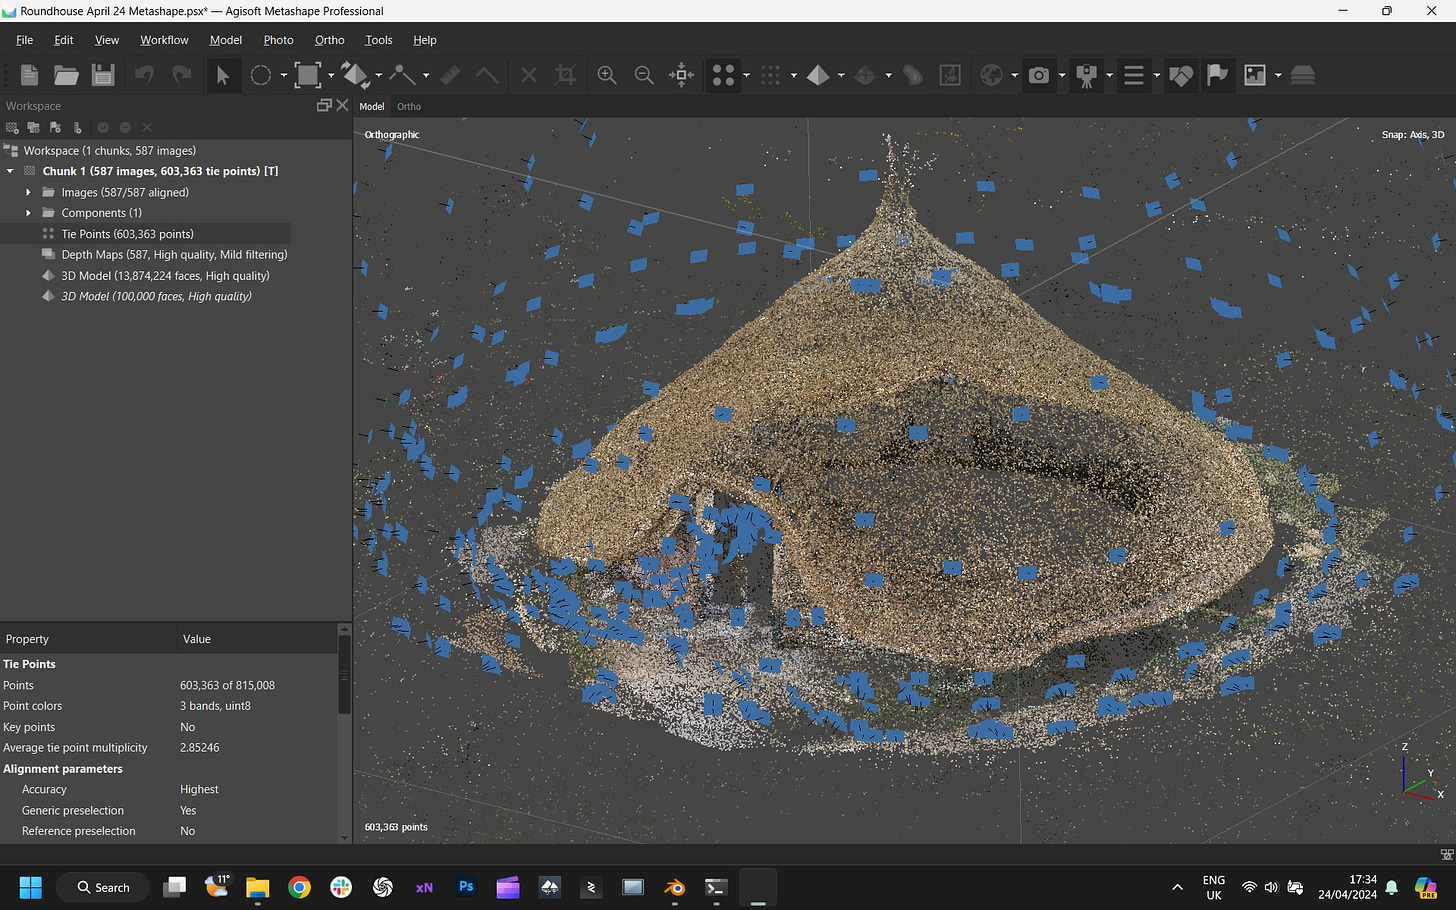Click the tiled model display icon
Screen dimensions: 1456x910
pyautogui.click(x=865, y=75)
